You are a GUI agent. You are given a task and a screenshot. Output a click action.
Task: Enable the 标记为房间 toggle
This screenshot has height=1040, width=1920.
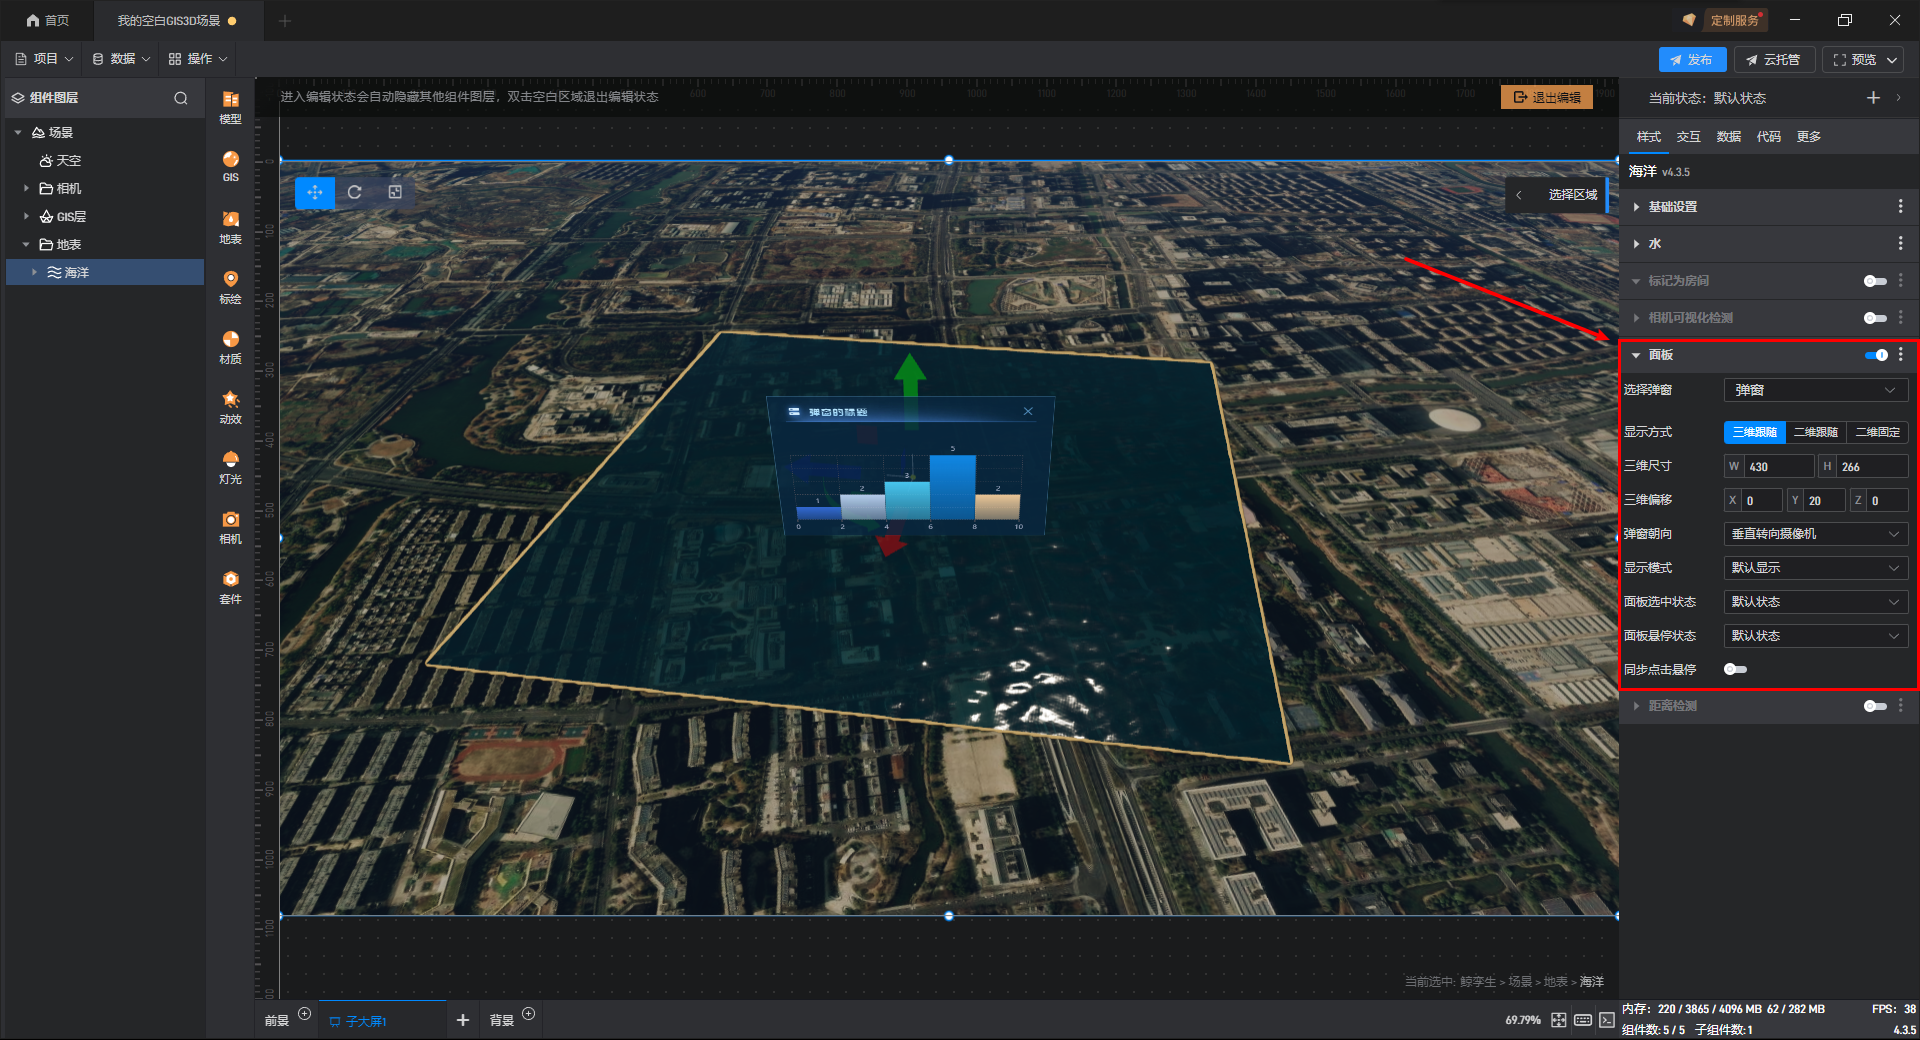click(1875, 281)
